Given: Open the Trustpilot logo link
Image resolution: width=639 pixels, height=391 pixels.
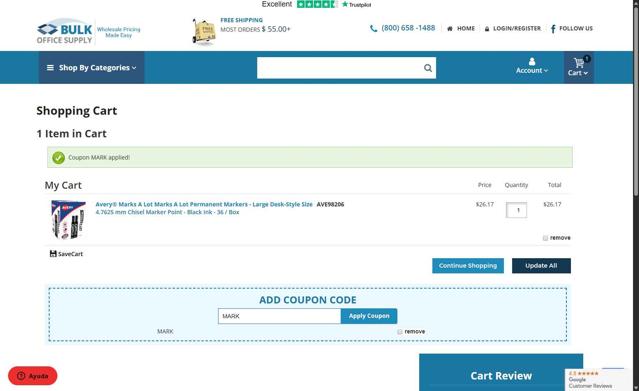Looking at the screenshot, I should [356, 4].
